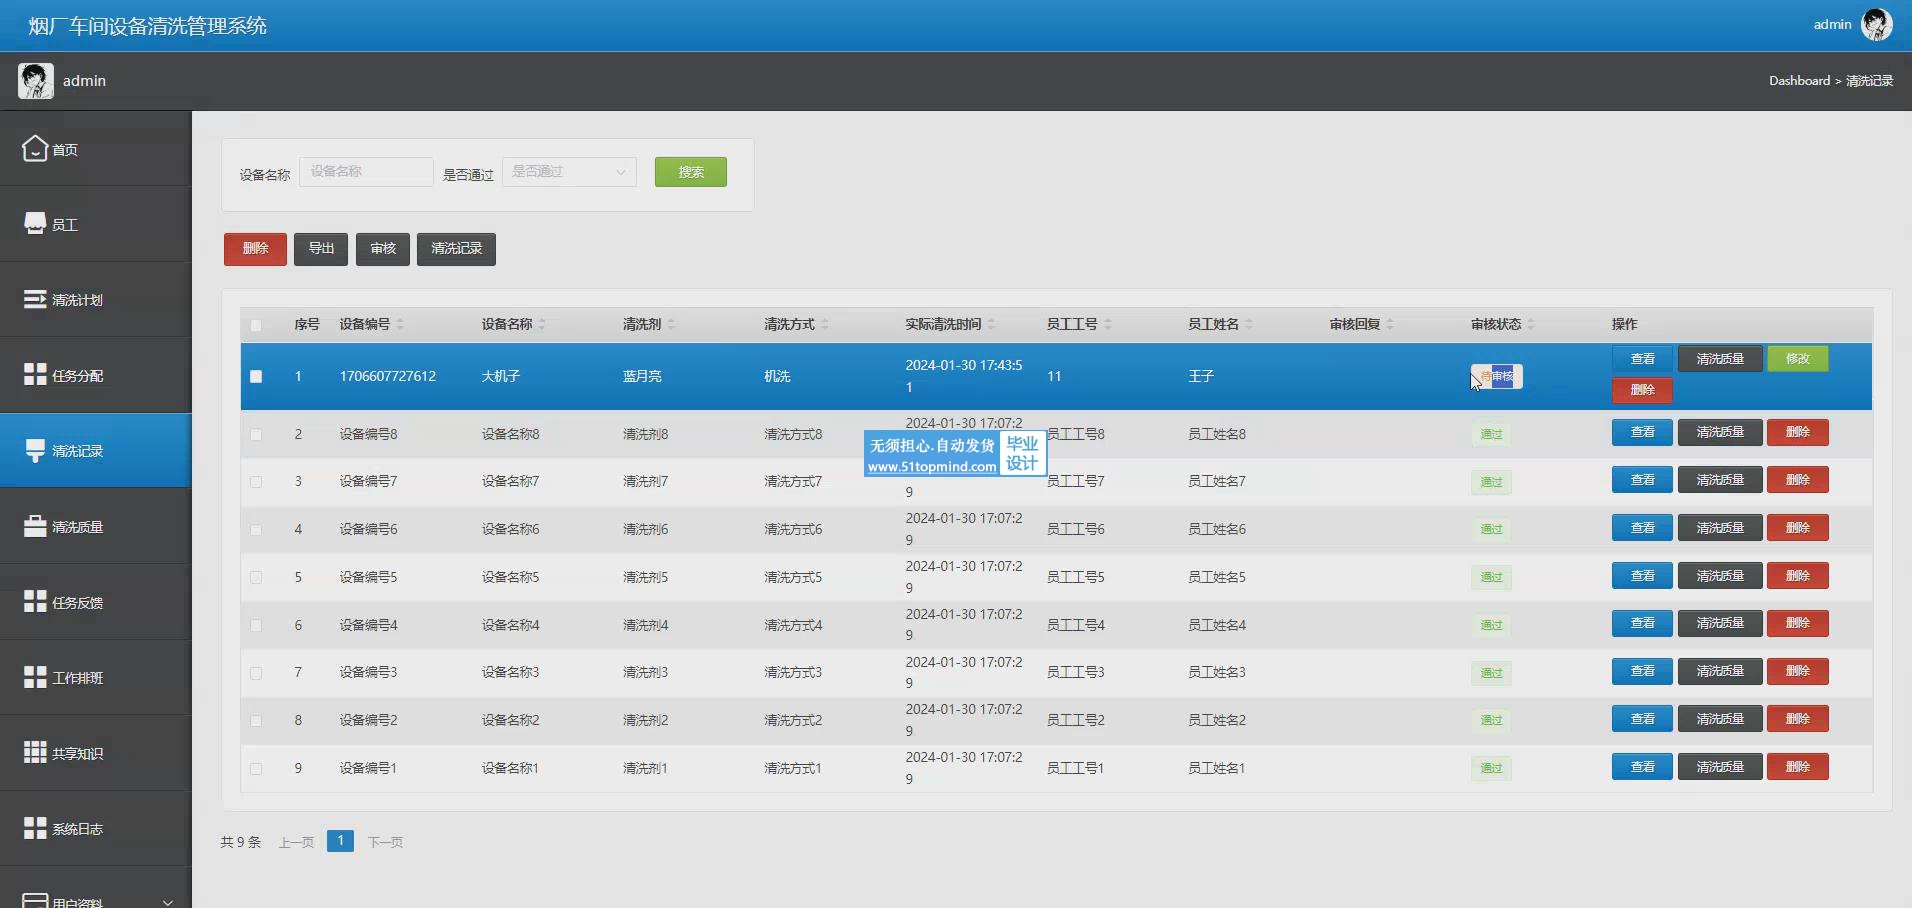
Task: Click 查看 button for 设备编号1 row
Action: click(1642, 767)
